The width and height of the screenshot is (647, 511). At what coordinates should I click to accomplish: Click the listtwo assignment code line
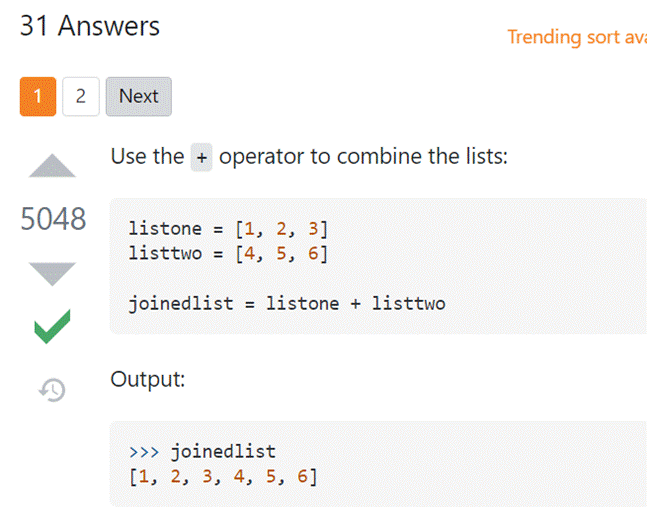pyautogui.click(x=228, y=253)
